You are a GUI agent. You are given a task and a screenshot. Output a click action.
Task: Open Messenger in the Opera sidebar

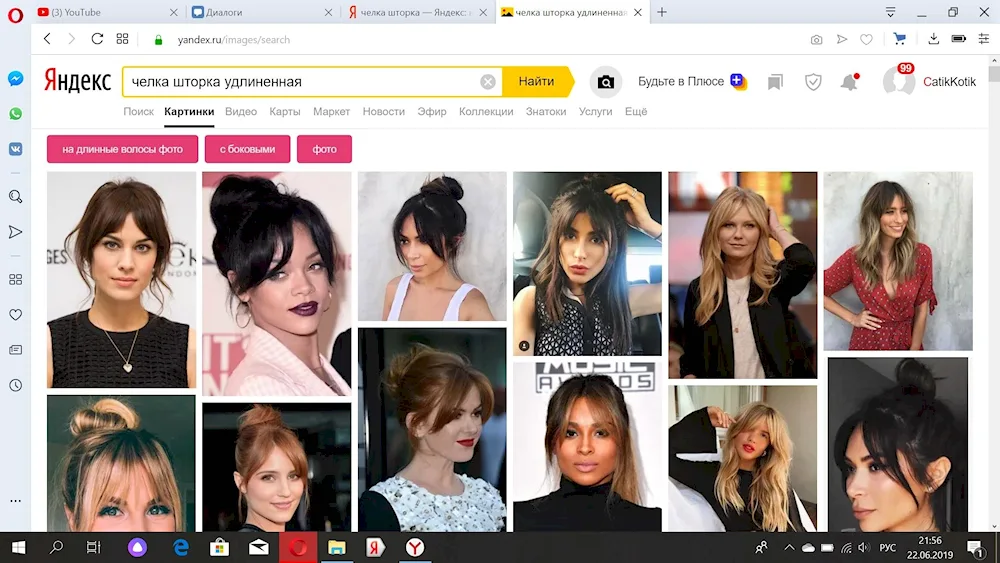click(15, 79)
